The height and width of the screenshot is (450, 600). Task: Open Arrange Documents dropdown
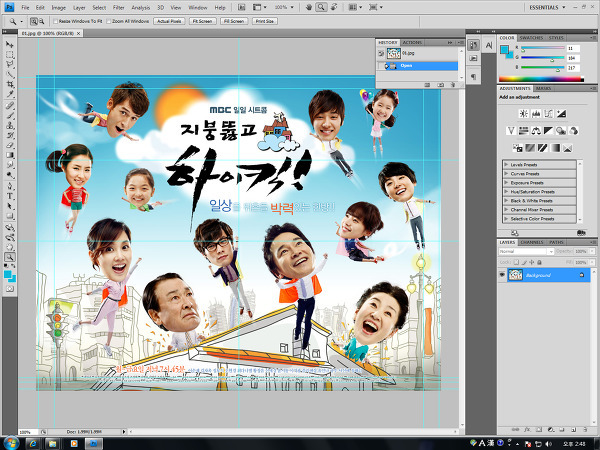(355, 7)
